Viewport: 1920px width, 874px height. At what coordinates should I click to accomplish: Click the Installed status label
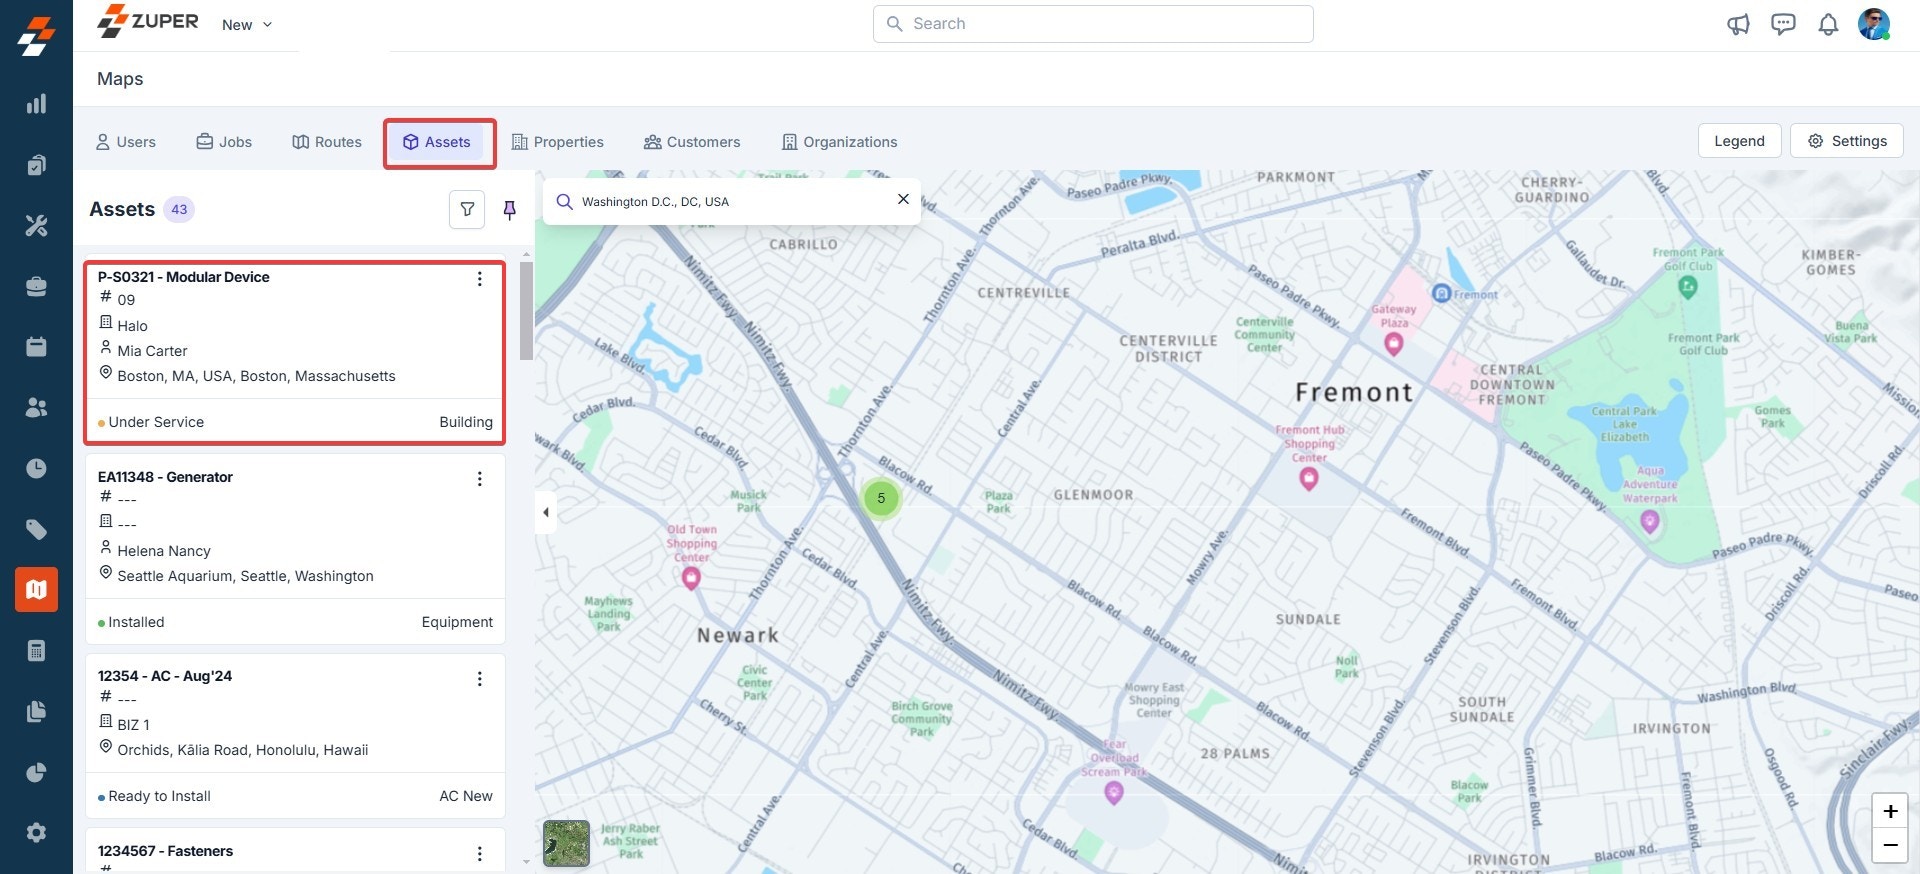(136, 622)
